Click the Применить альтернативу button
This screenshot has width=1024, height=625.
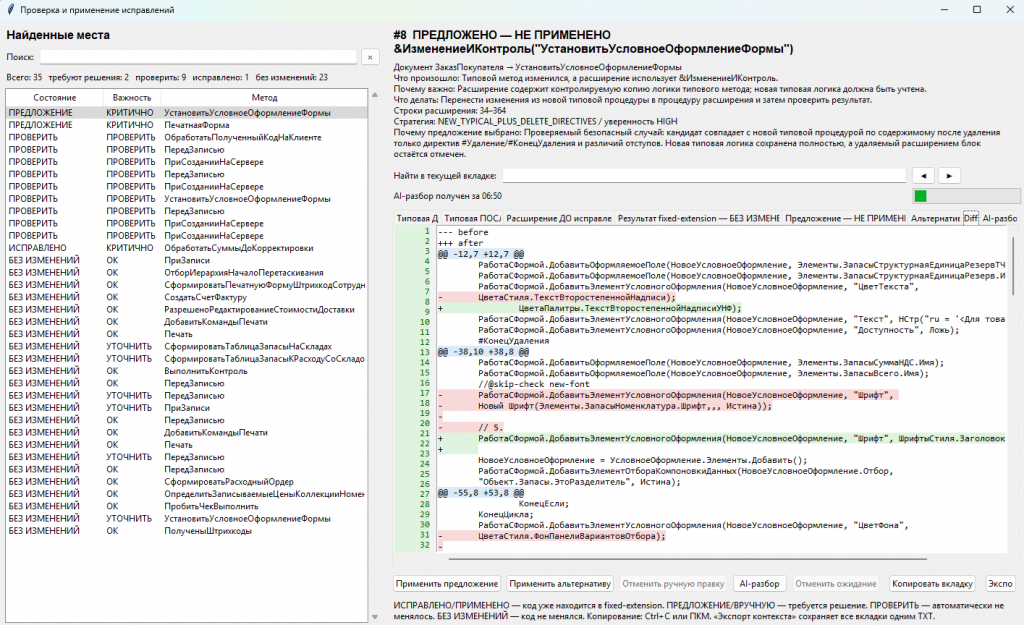tap(560, 584)
